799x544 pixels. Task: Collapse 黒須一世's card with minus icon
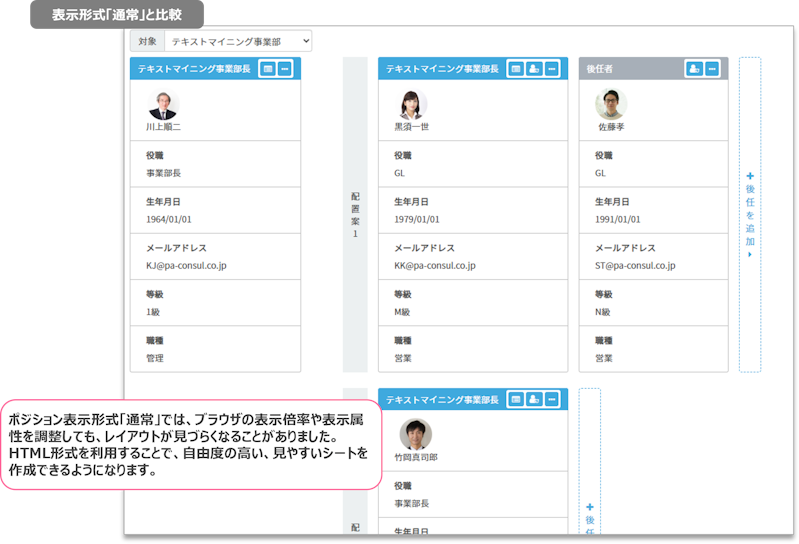552,68
